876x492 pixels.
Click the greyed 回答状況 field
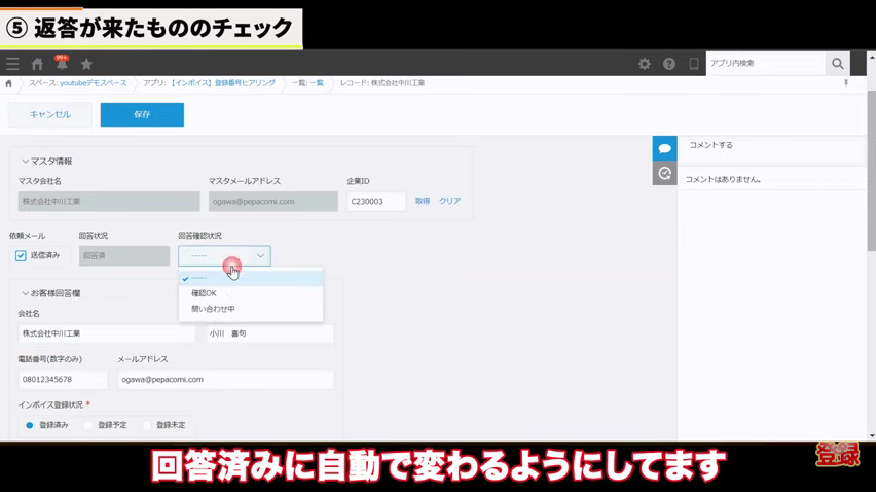tap(125, 256)
